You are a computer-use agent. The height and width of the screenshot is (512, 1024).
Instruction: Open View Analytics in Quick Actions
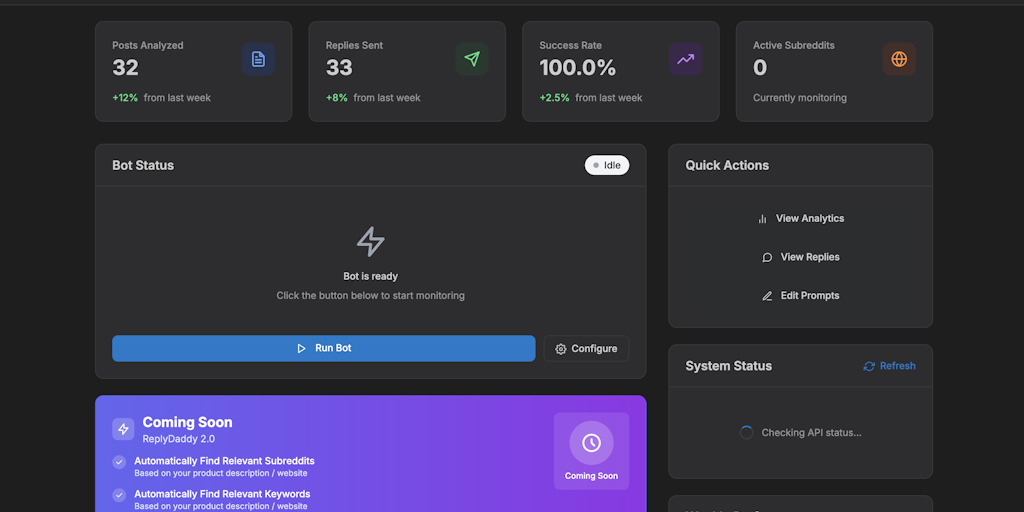pos(800,218)
